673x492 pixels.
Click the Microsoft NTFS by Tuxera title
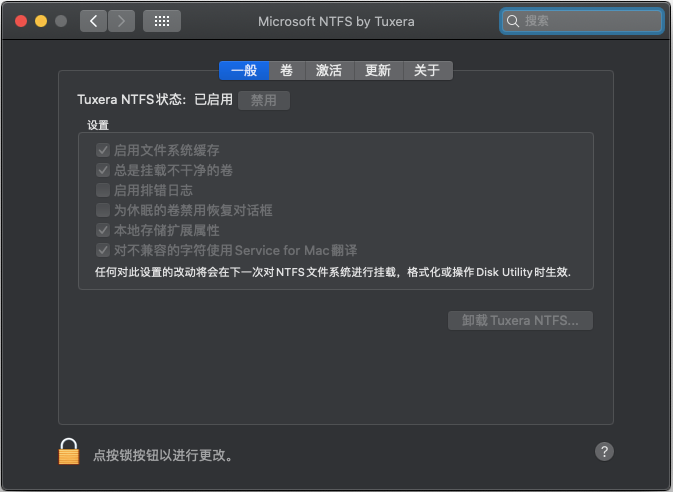(336, 21)
